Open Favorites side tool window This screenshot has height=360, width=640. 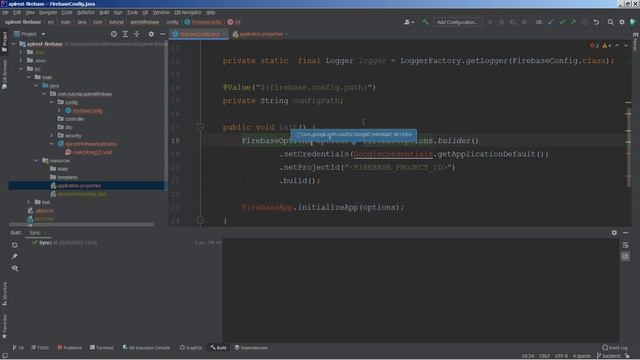click(x=4, y=326)
